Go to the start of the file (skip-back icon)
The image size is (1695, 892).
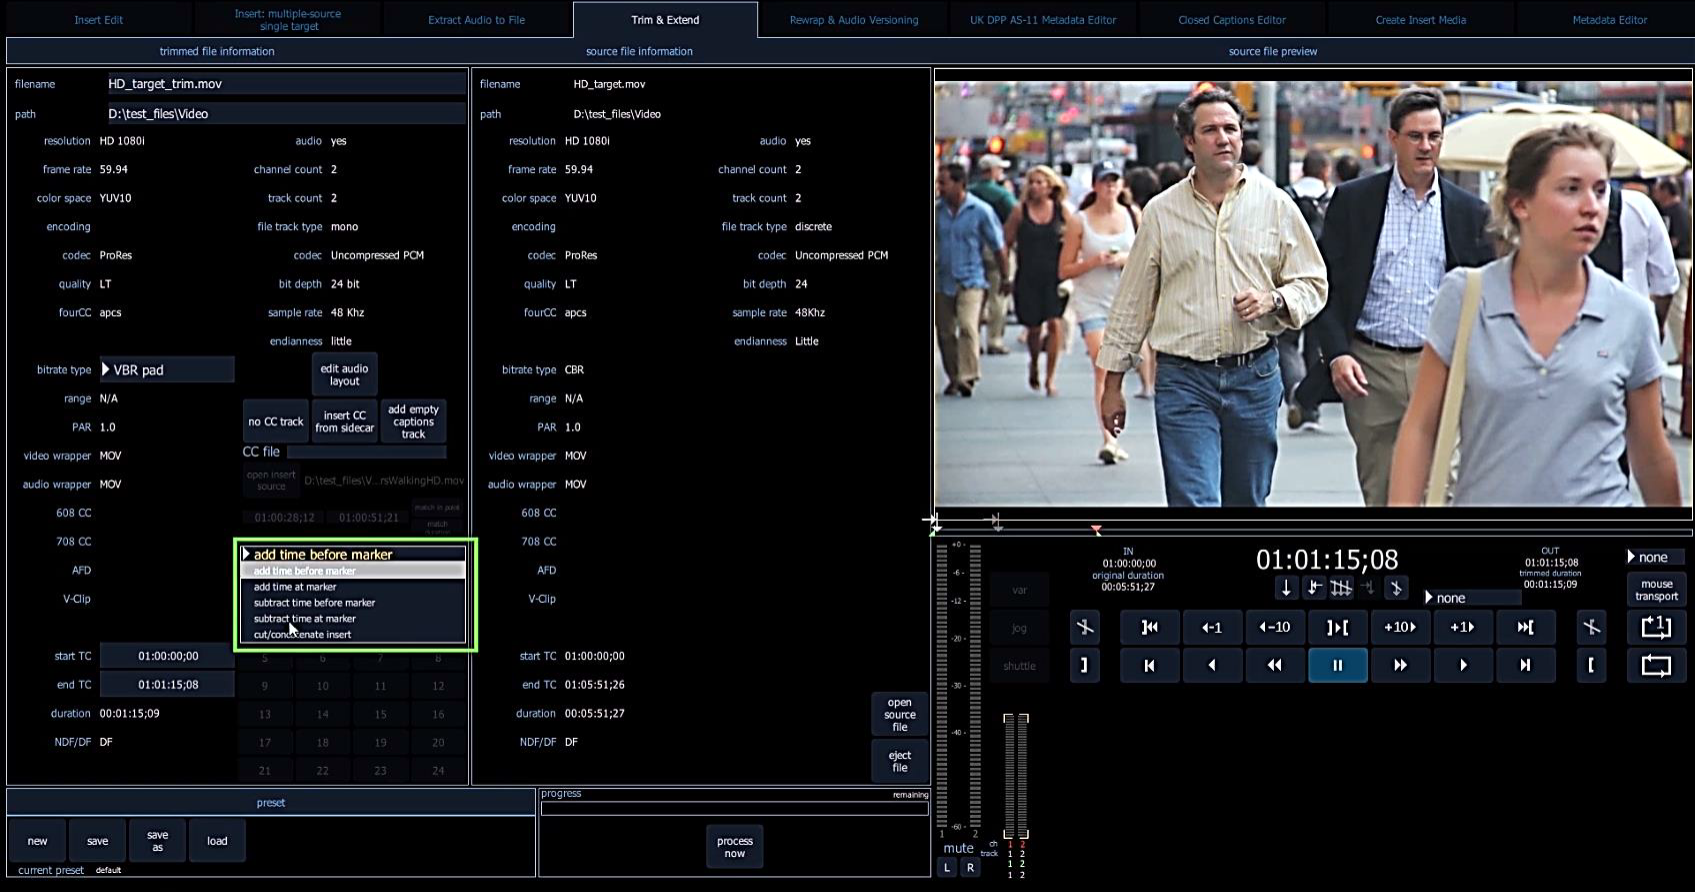click(1149, 665)
